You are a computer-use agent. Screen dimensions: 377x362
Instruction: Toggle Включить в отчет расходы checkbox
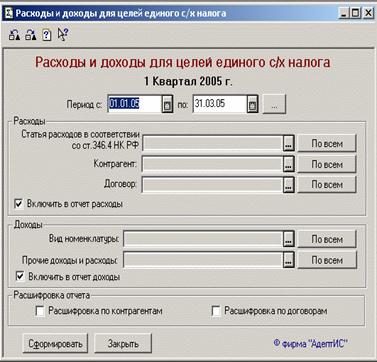[18, 204]
